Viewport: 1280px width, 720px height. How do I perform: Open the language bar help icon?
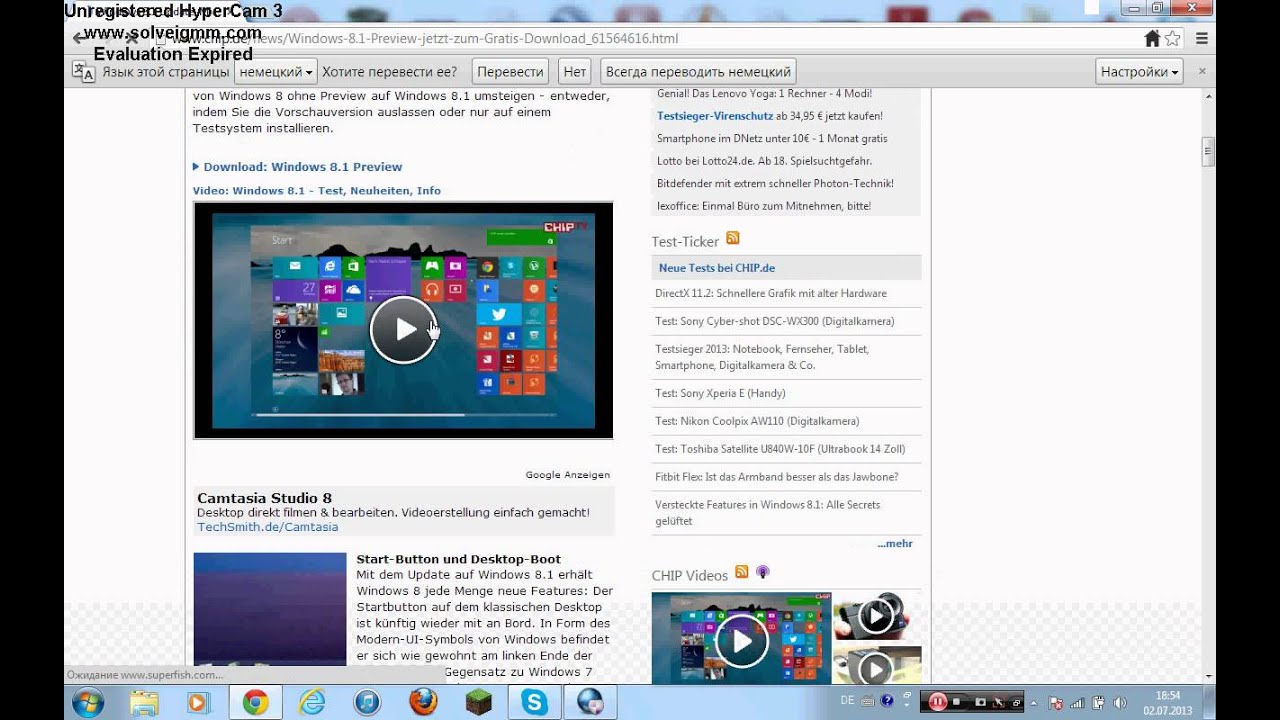point(886,702)
